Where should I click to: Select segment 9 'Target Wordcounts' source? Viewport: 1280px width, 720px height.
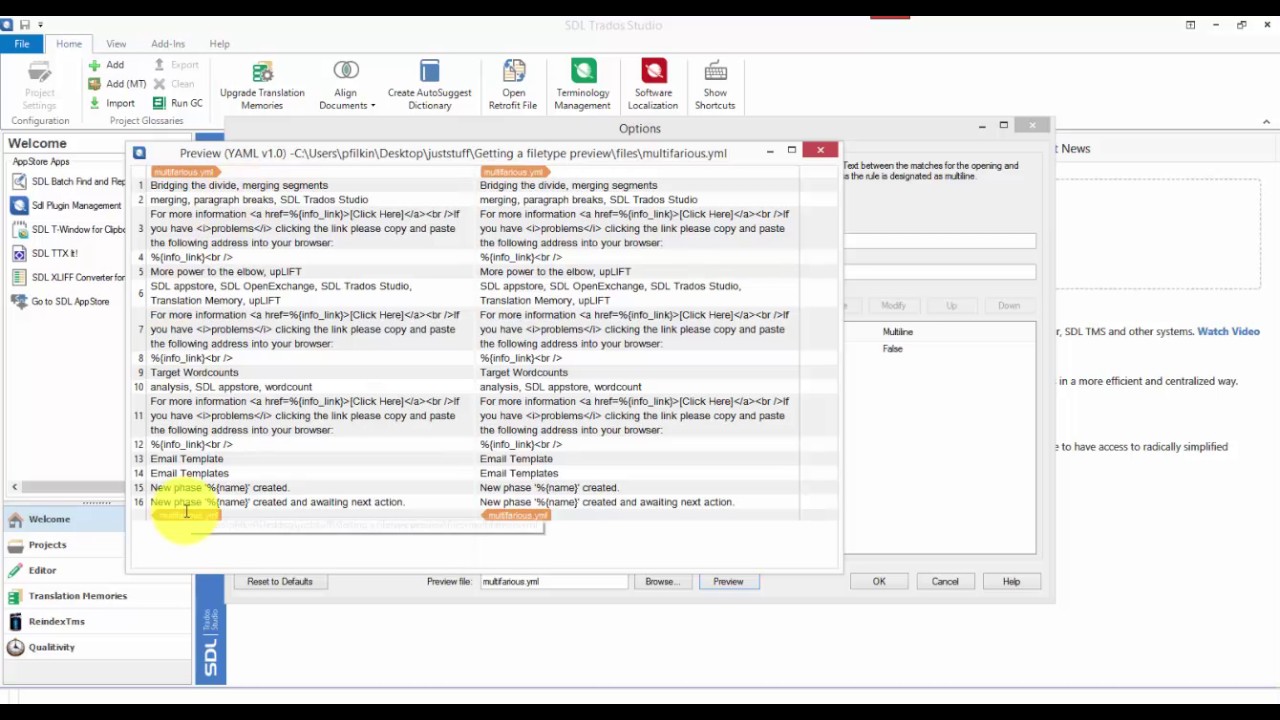194,373
